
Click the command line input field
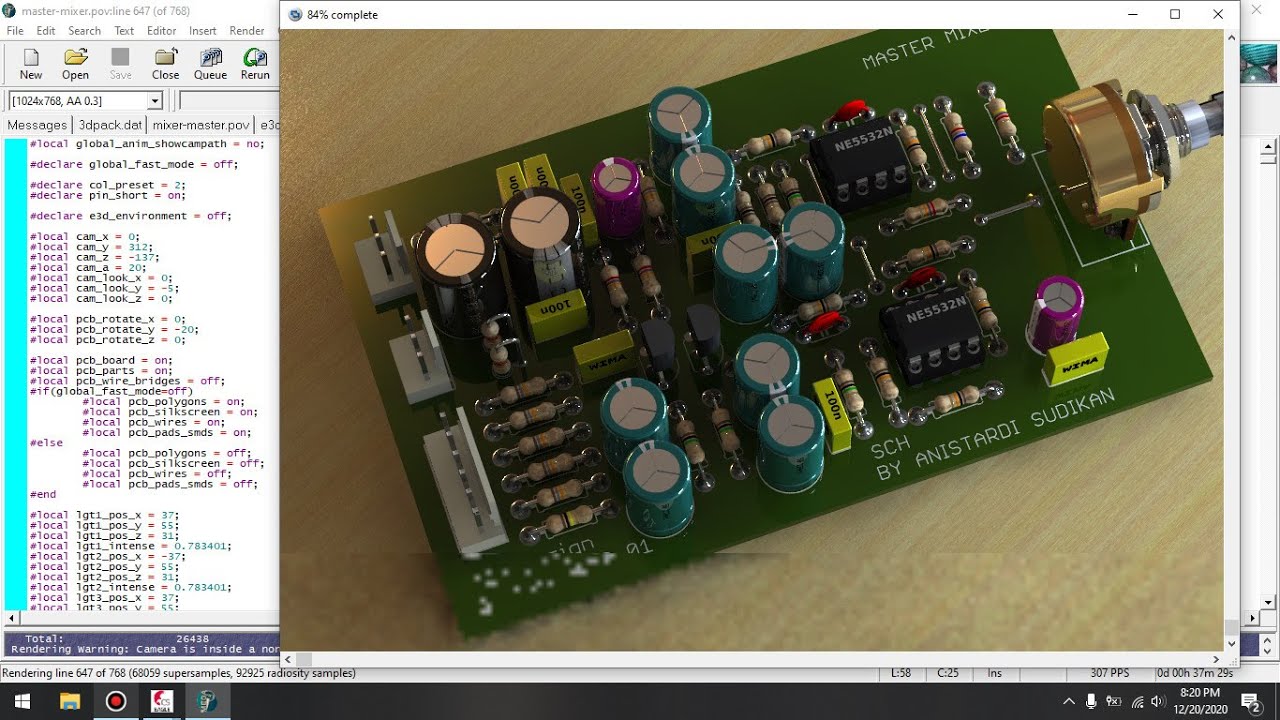pos(228,100)
